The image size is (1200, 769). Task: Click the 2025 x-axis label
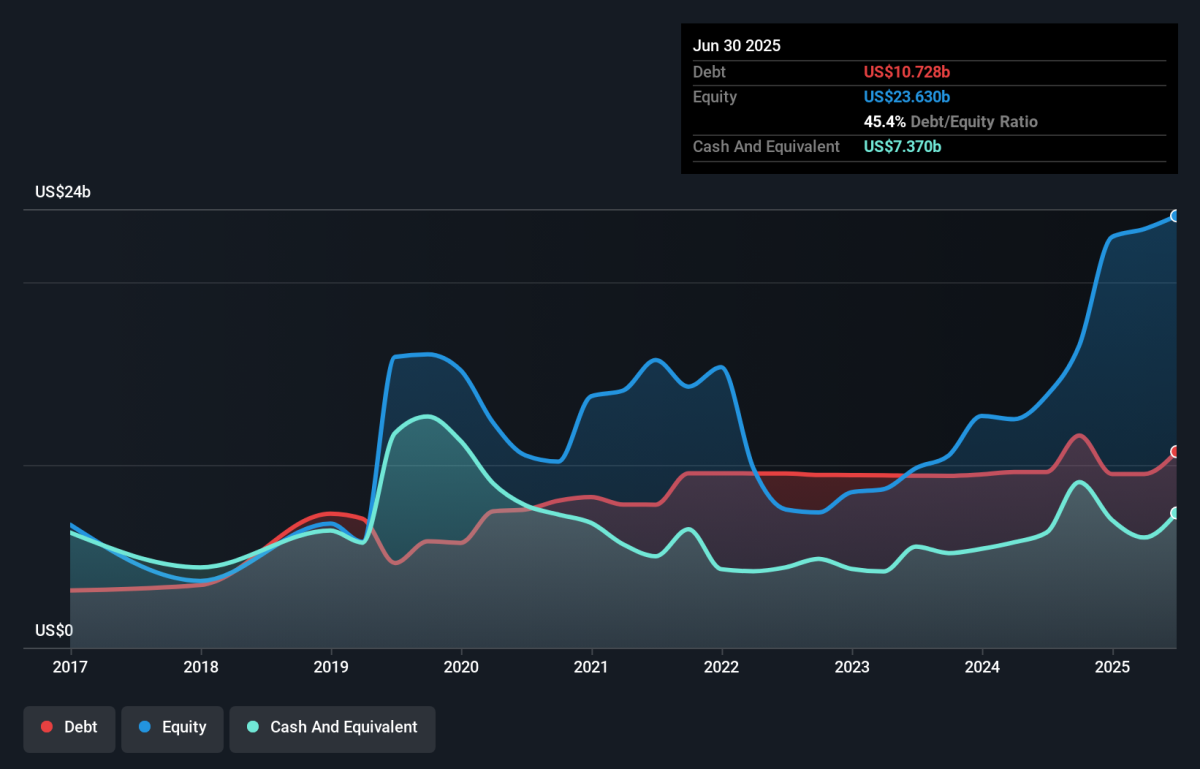click(1112, 667)
